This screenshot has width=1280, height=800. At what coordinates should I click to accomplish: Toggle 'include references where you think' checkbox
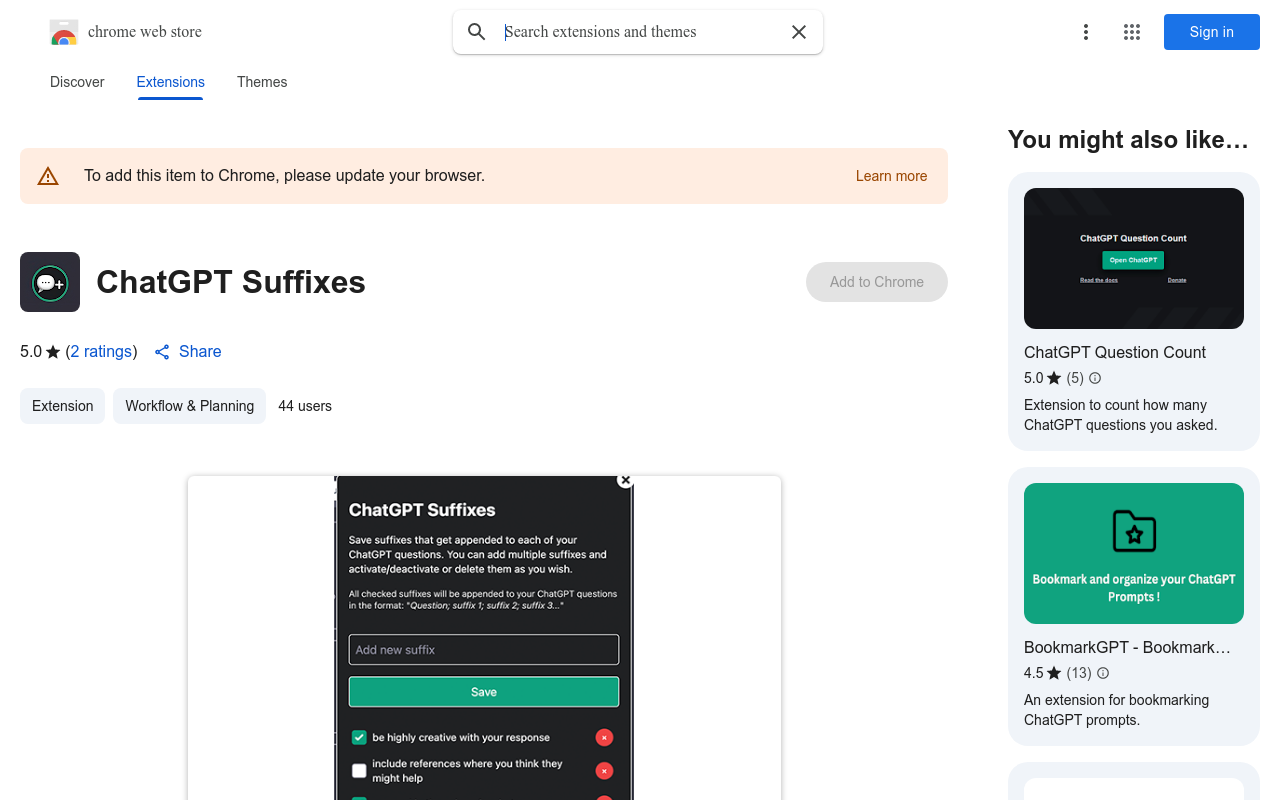point(360,771)
